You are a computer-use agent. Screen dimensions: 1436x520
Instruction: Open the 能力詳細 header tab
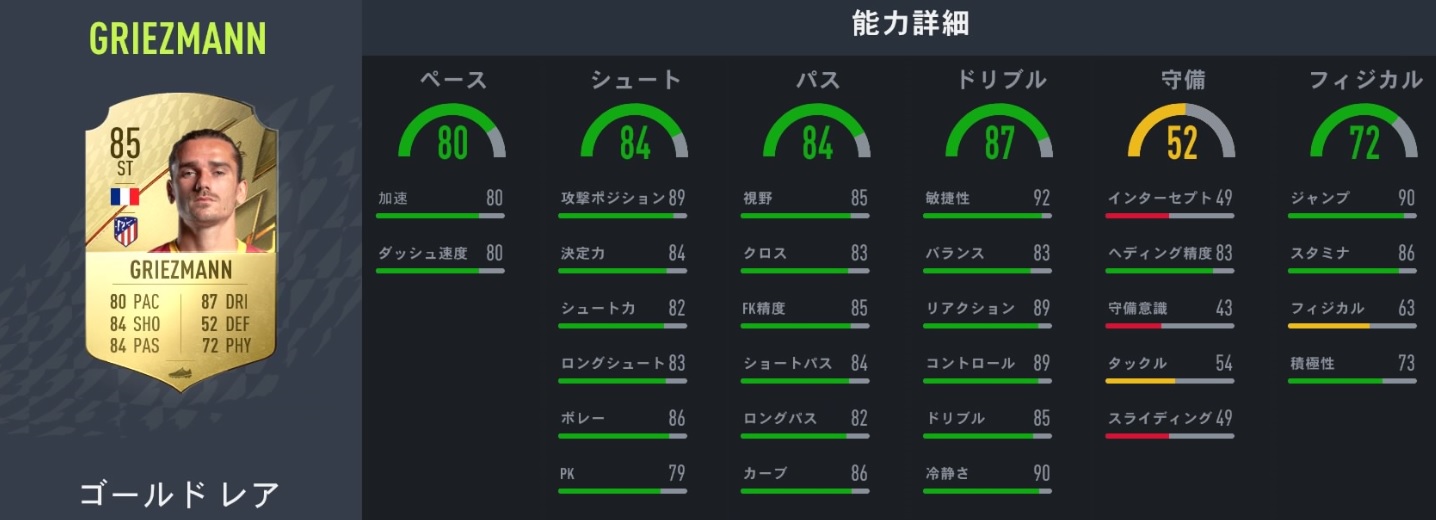(x=909, y=25)
